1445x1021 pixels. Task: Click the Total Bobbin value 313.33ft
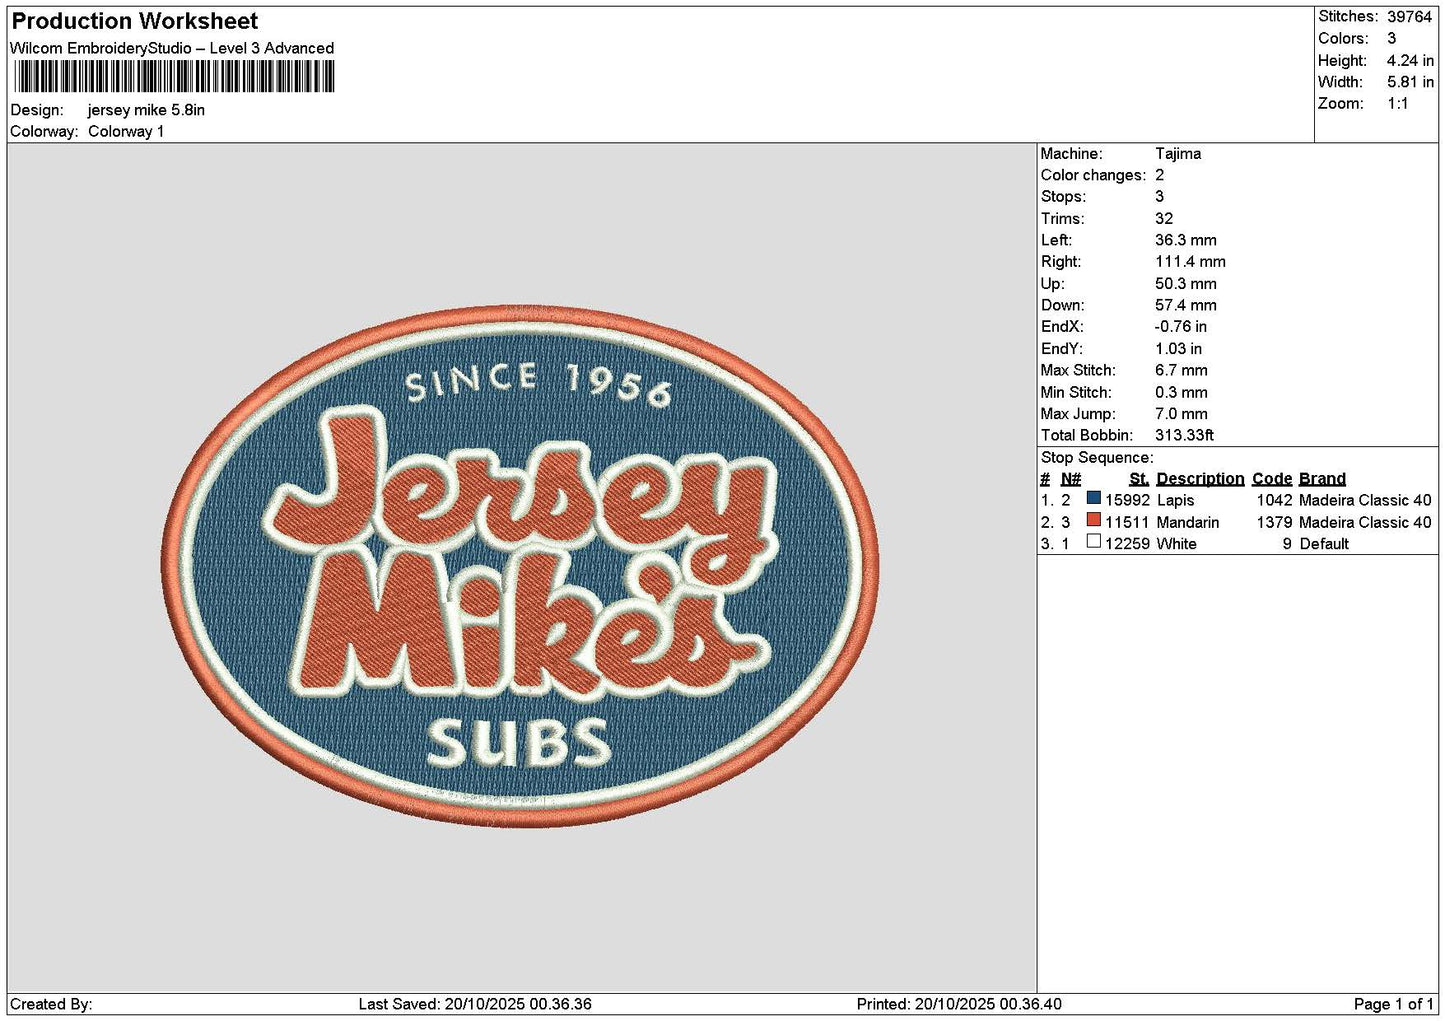[x=1185, y=435]
